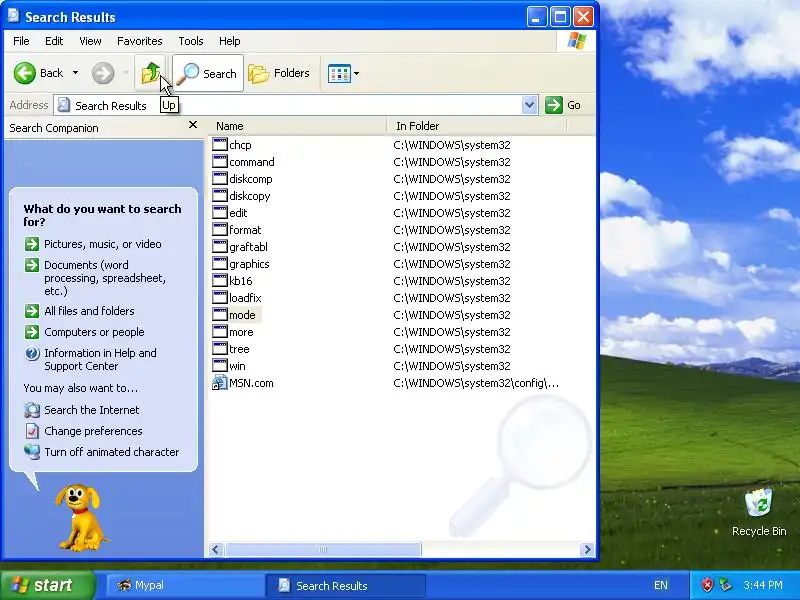
Task: Click Search the Internet link
Action: pyautogui.click(x=92, y=410)
